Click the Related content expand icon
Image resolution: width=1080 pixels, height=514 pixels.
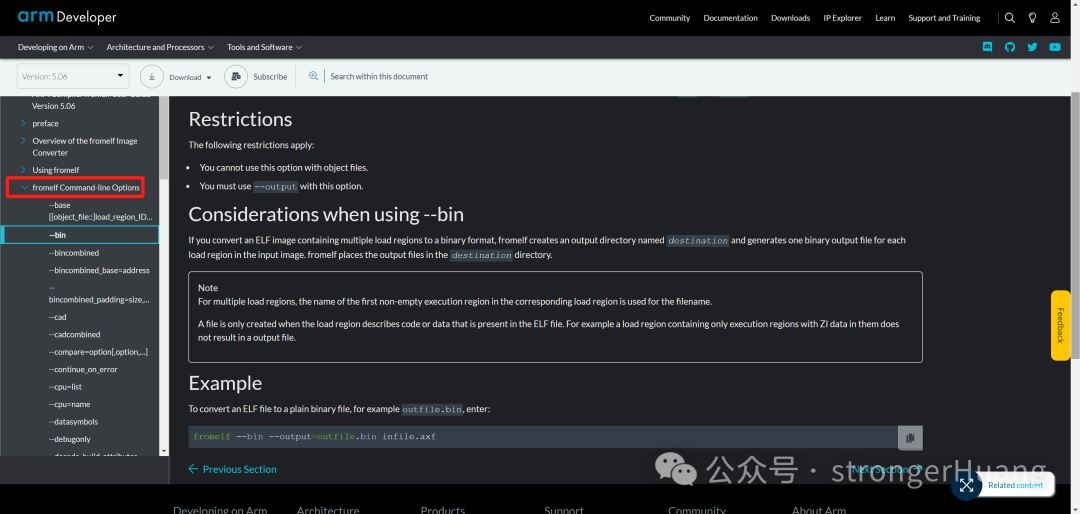pyautogui.click(x=966, y=485)
